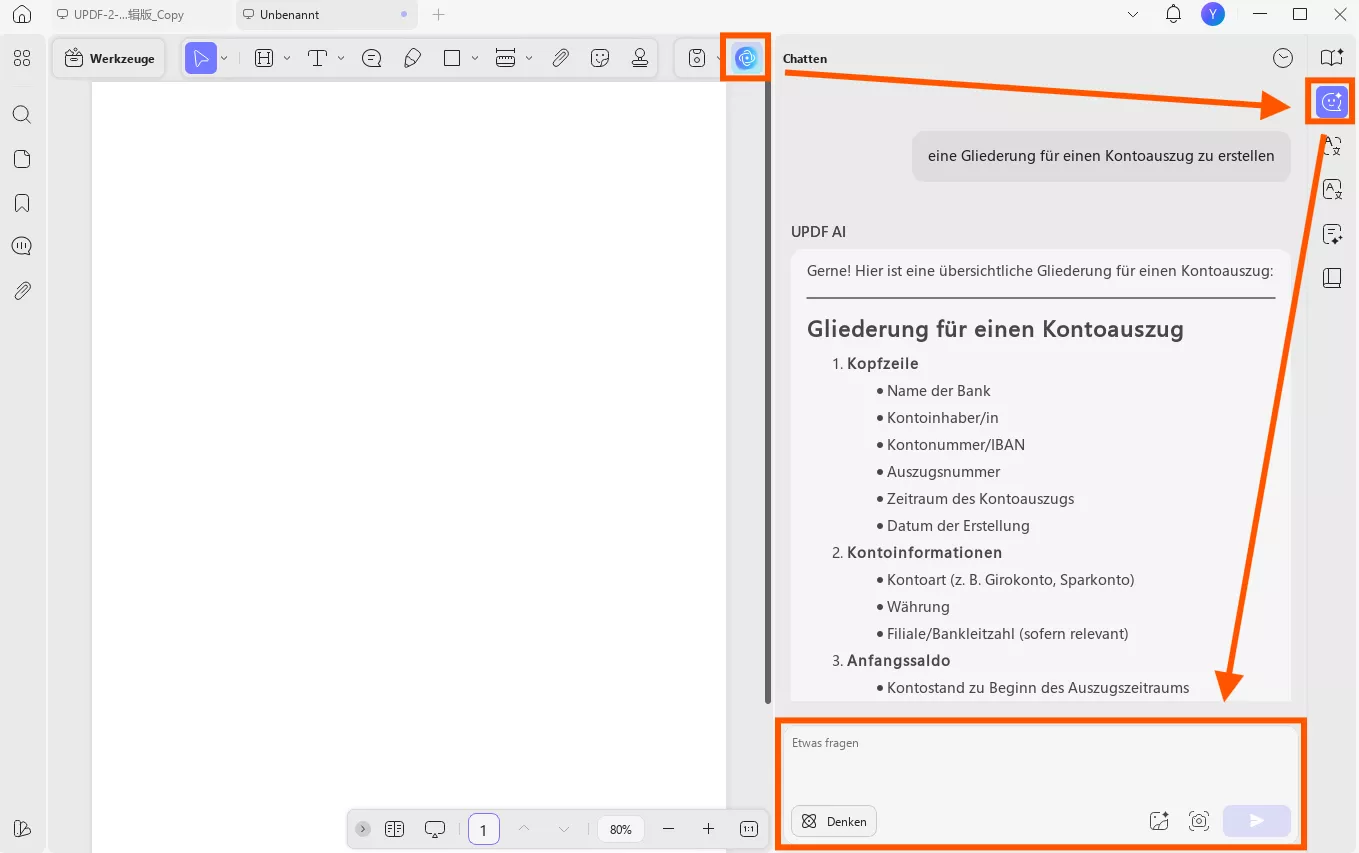Toggle the Denken thinking mode
Viewport: 1359px width, 853px height.
834,821
